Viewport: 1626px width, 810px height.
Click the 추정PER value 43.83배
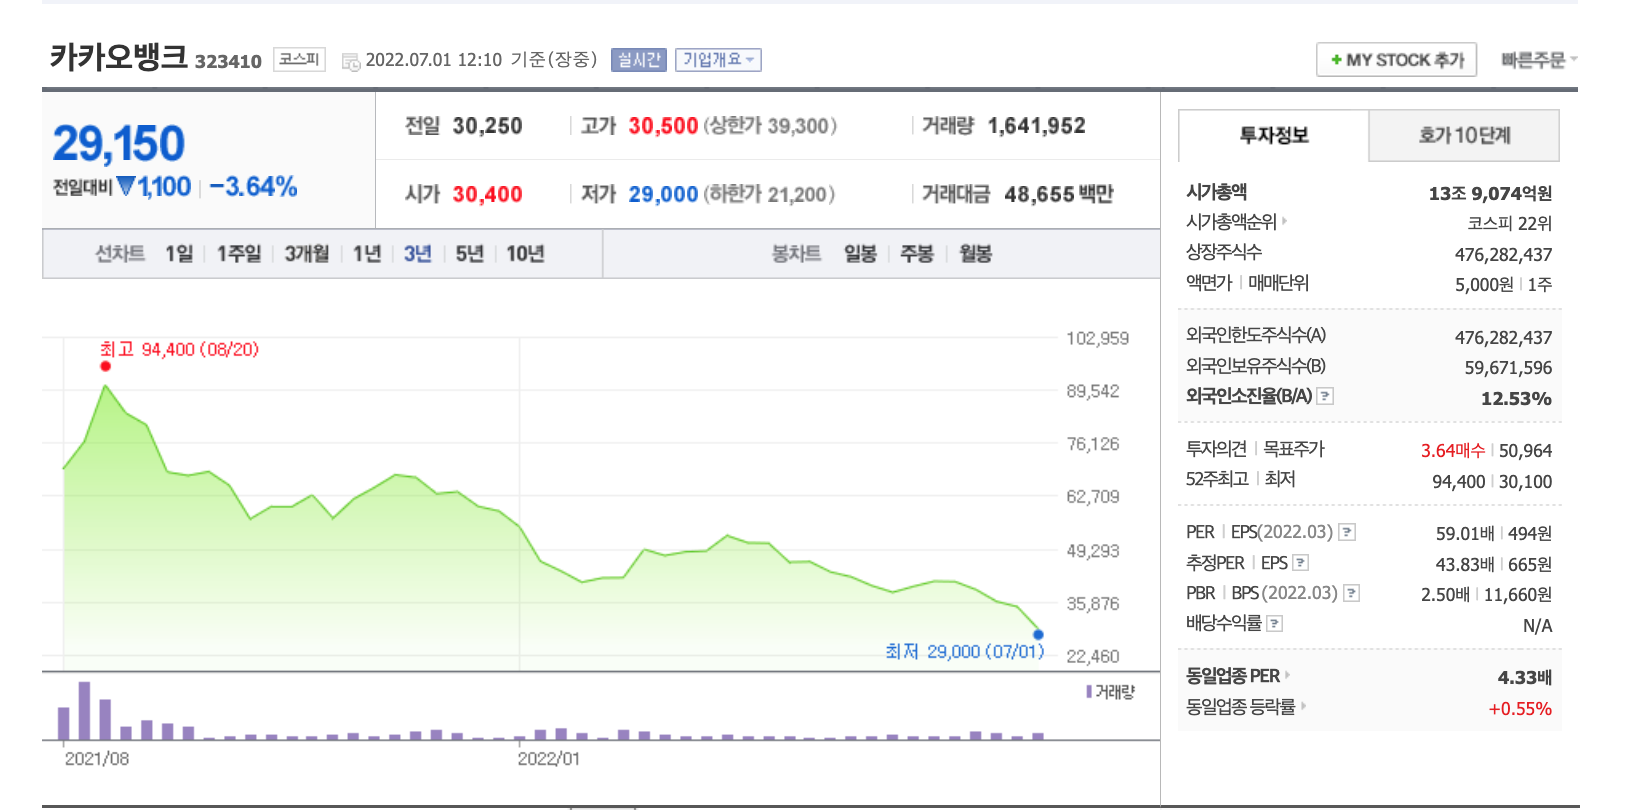click(1465, 564)
